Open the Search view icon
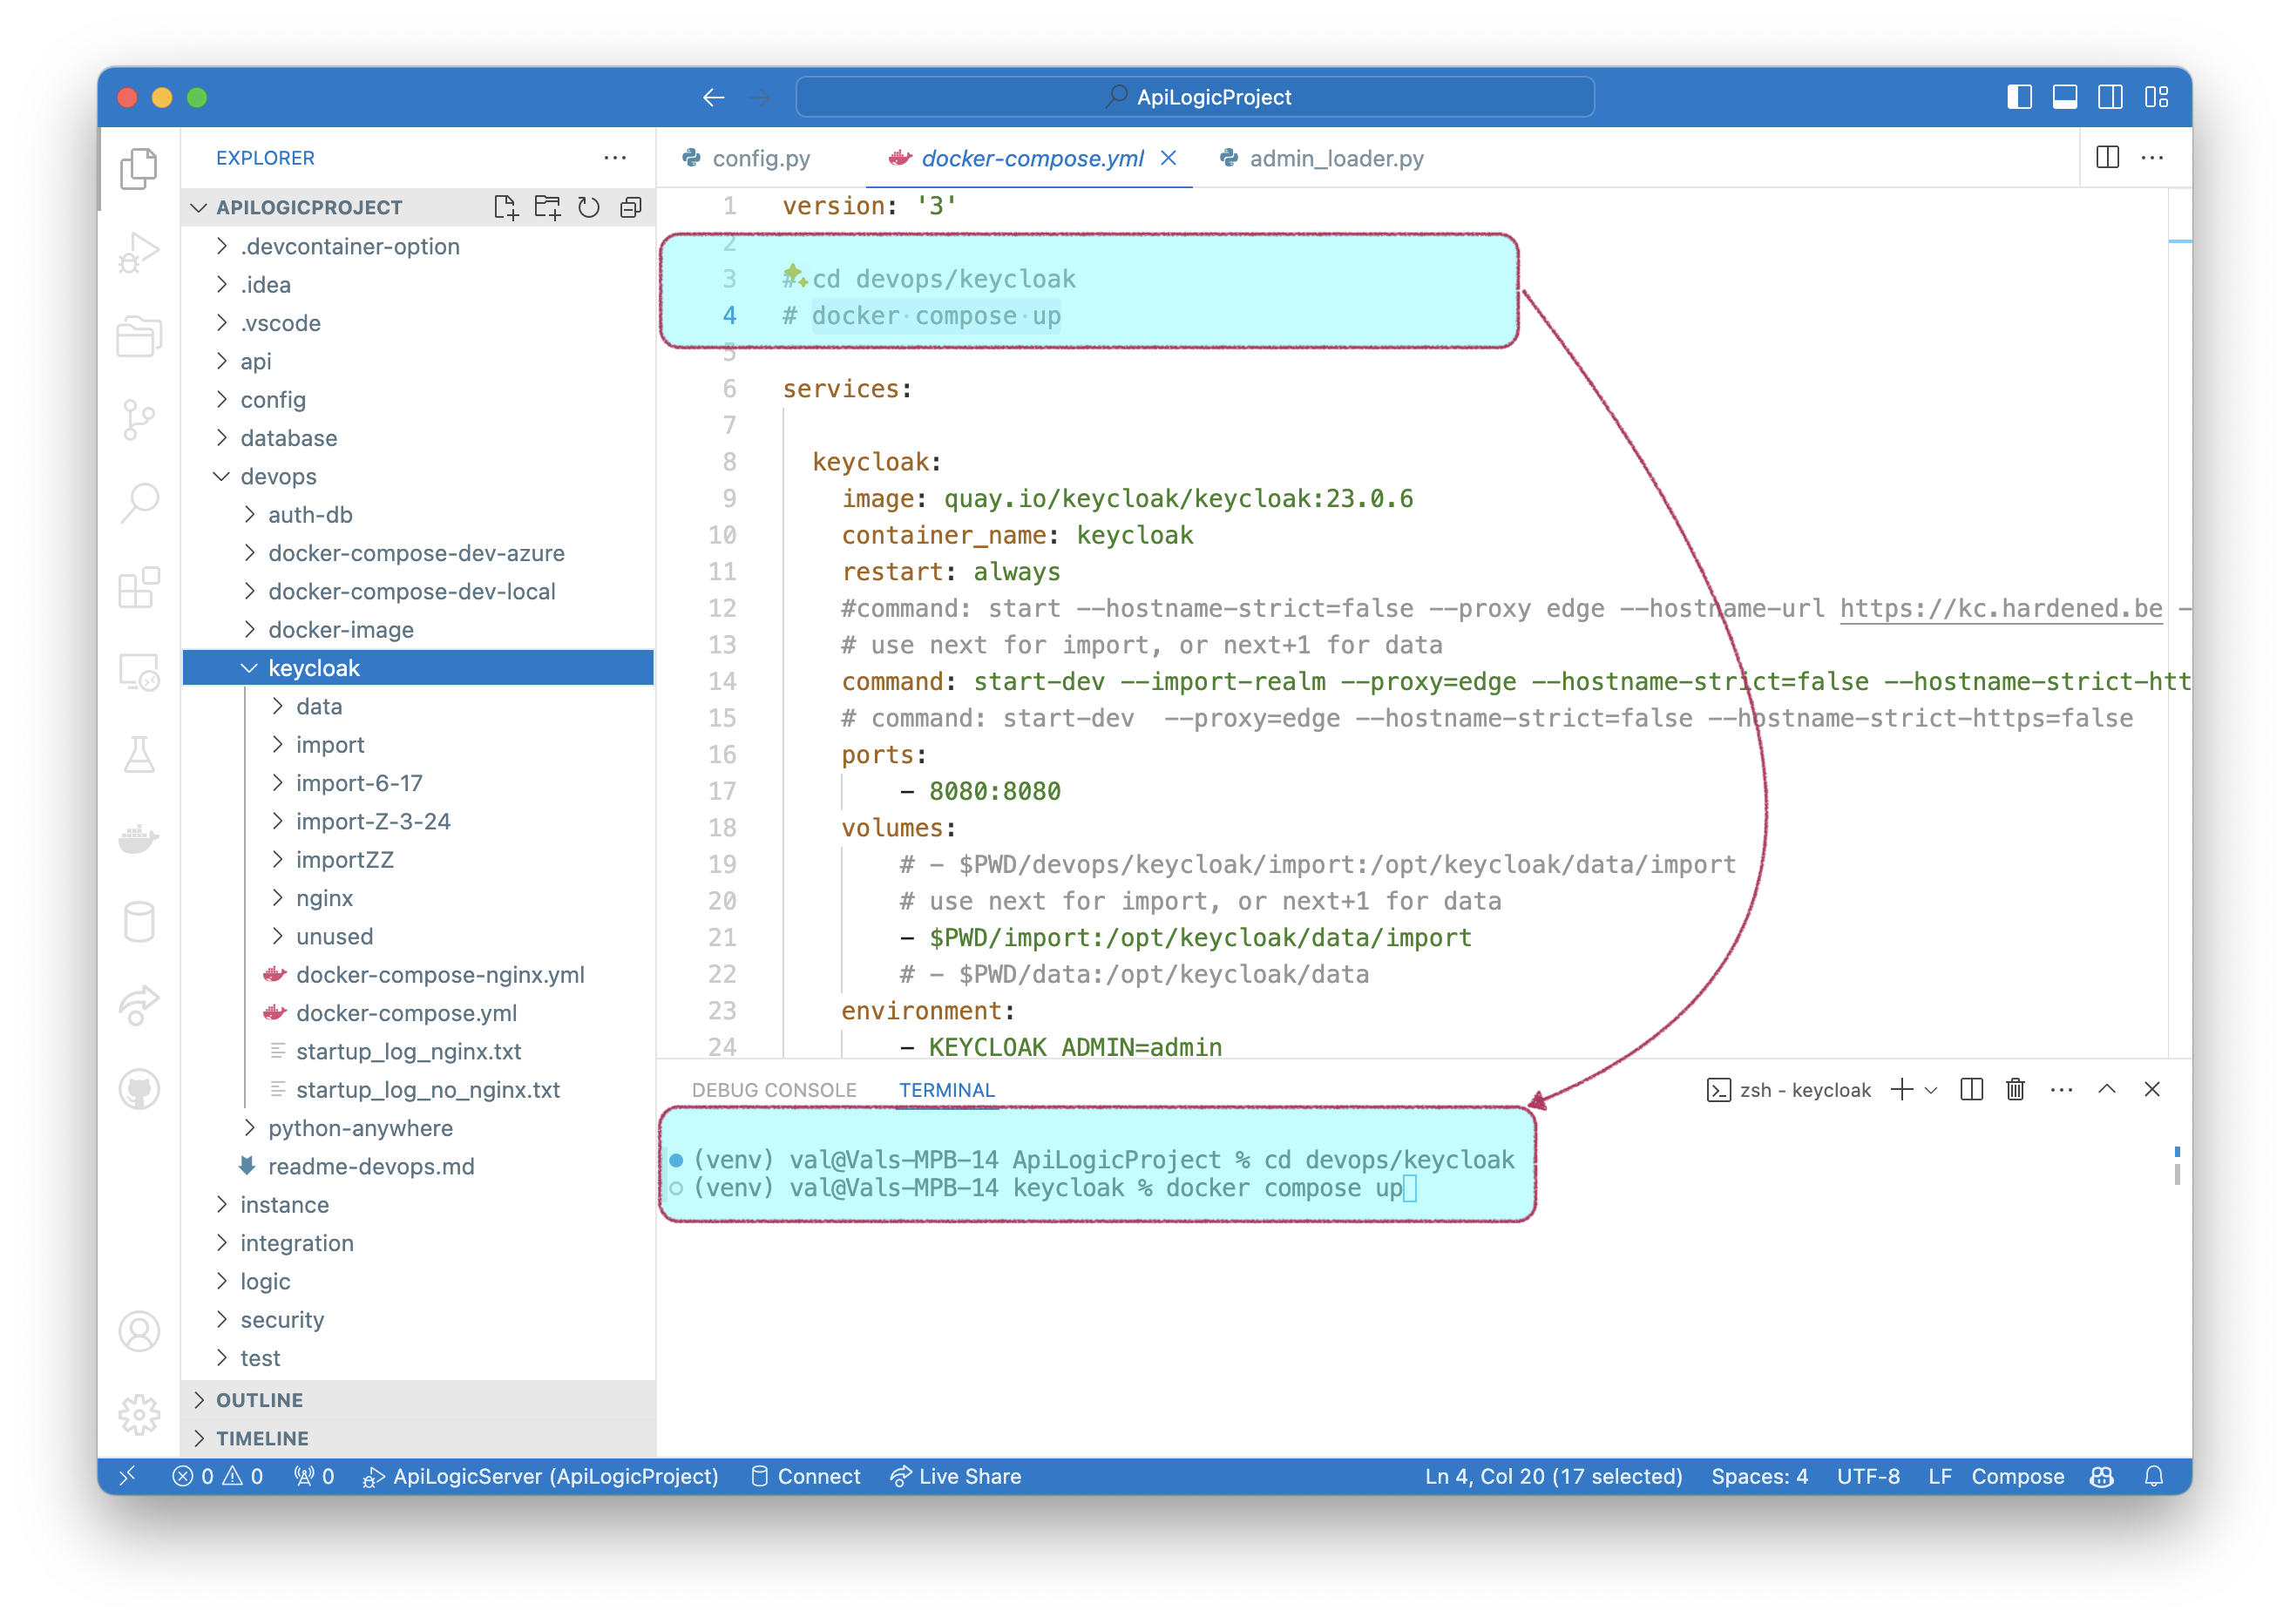The image size is (2290, 1624). pos(139,503)
